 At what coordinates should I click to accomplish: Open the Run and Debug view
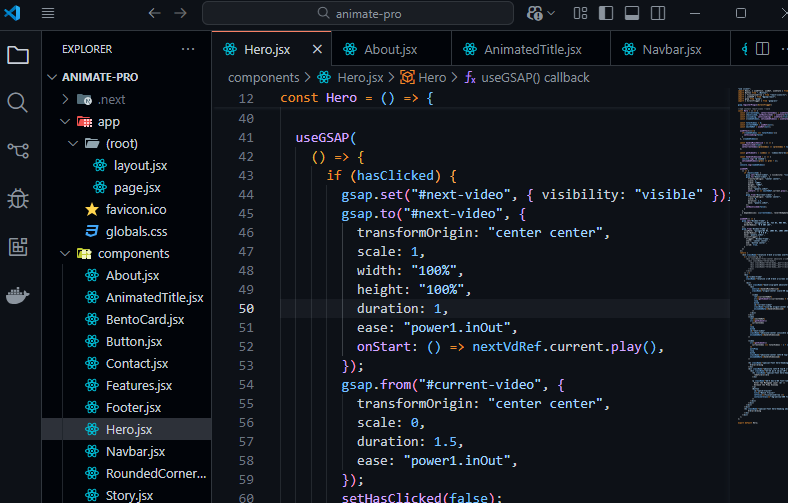point(18,199)
